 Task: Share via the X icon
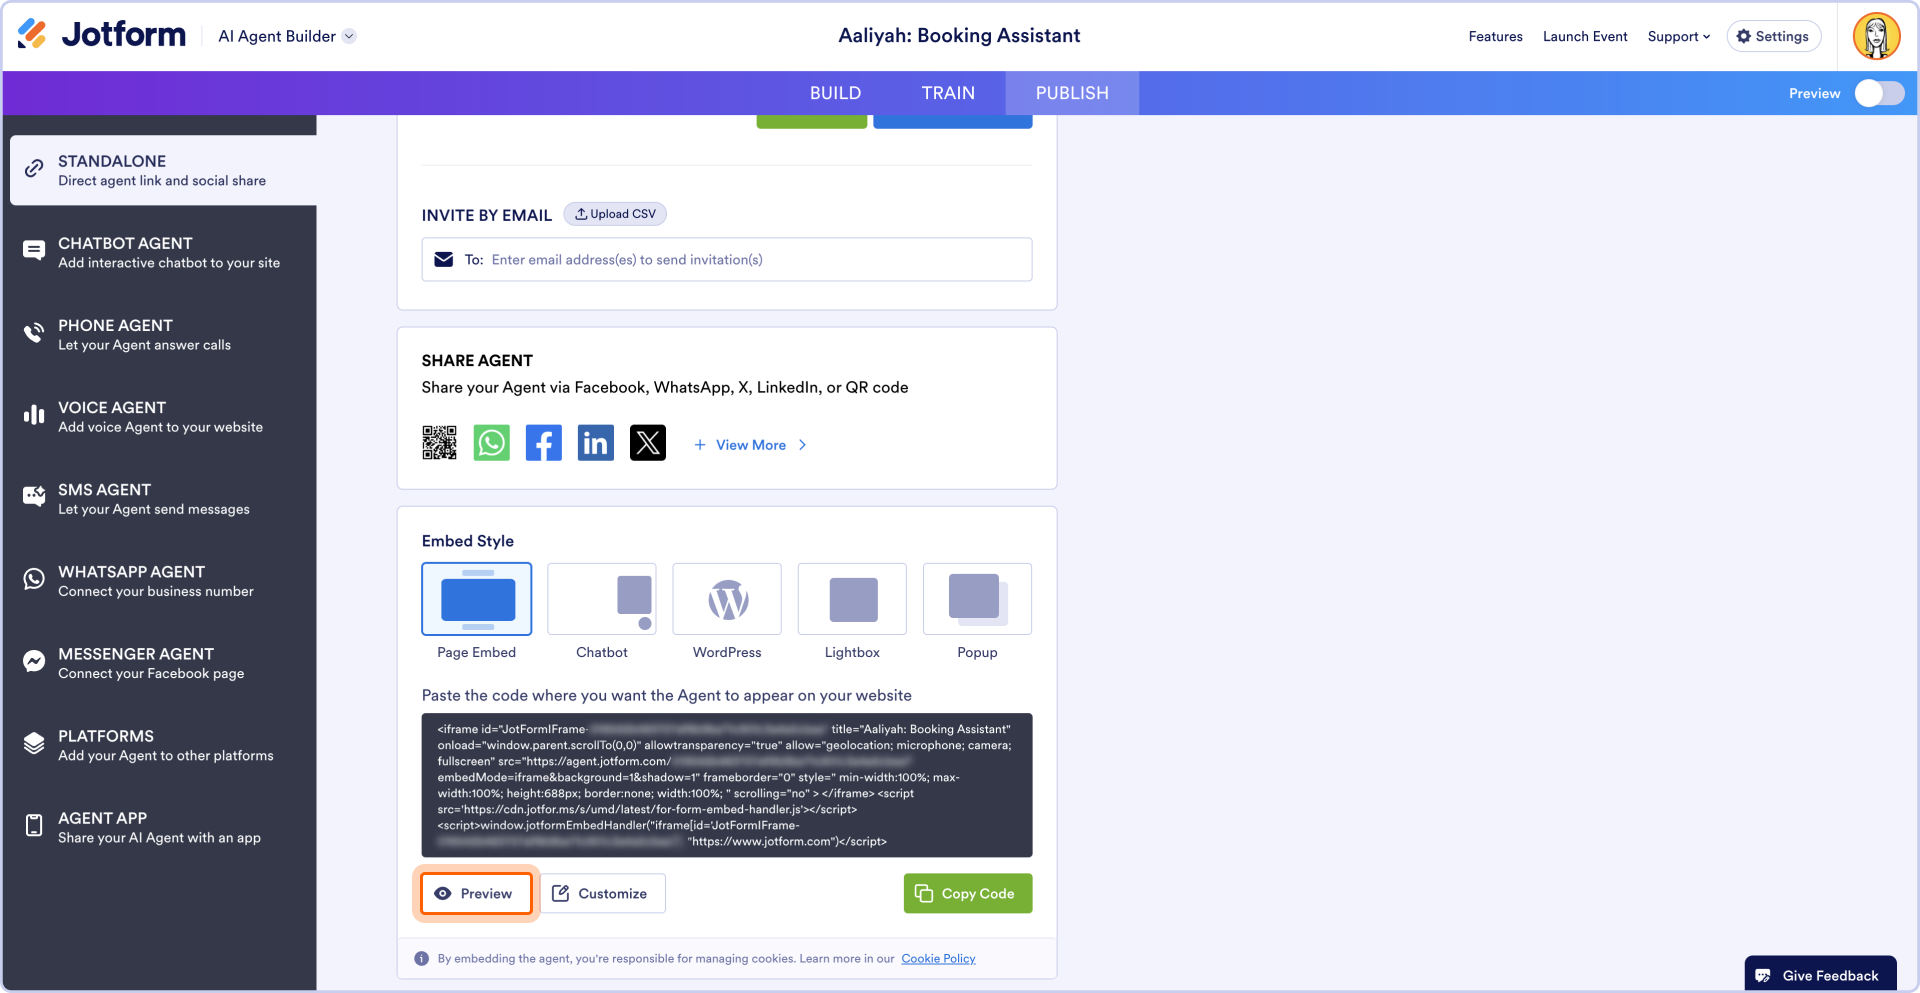[648, 443]
